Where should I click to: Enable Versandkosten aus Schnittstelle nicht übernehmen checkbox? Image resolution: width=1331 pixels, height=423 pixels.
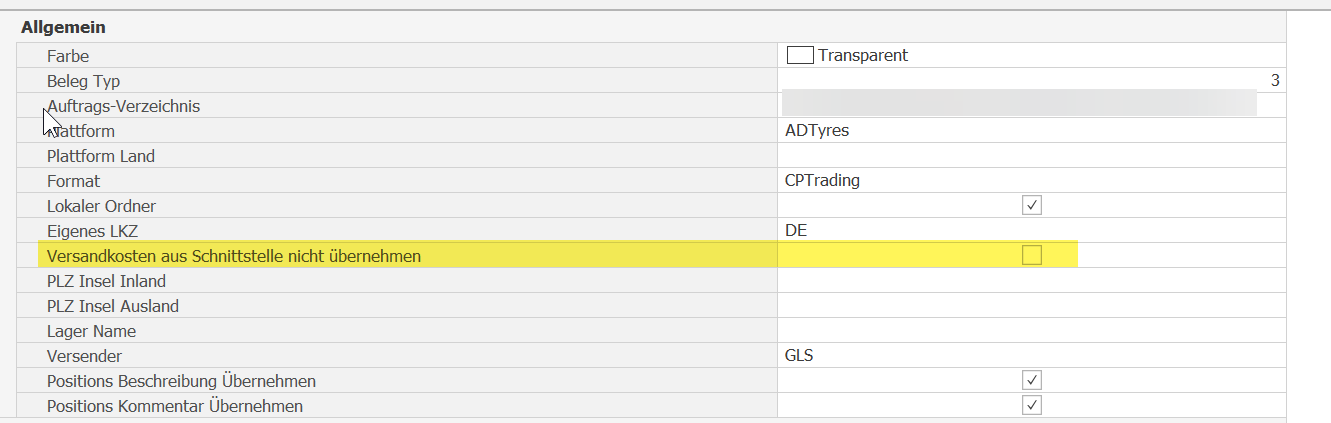point(1032,256)
